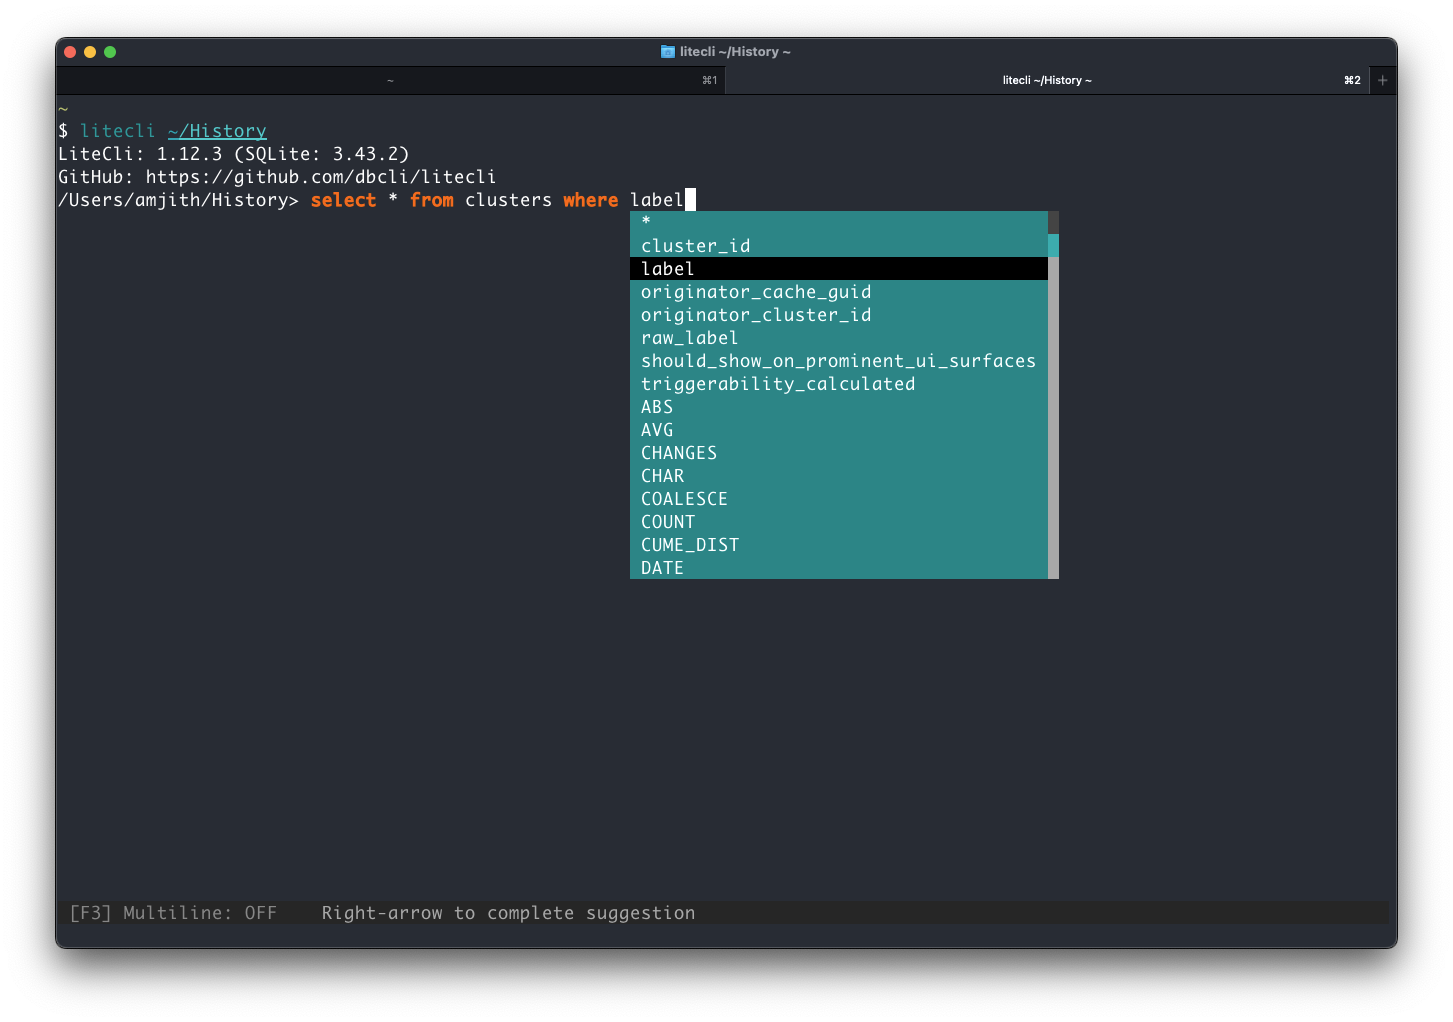Click the [F3] Multiline: OFF status
Viewport: 1453px width, 1022px height.
point(173,913)
